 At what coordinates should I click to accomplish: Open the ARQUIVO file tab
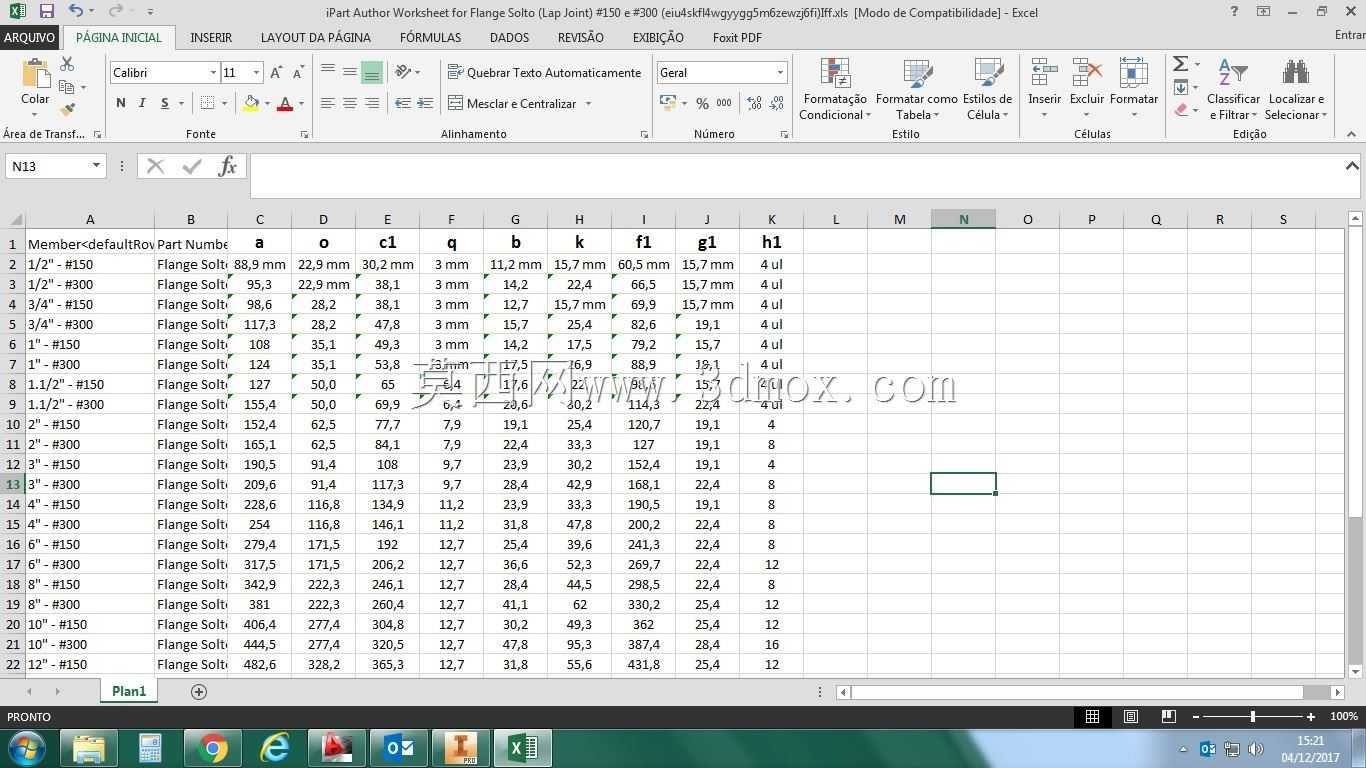pos(29,37)
